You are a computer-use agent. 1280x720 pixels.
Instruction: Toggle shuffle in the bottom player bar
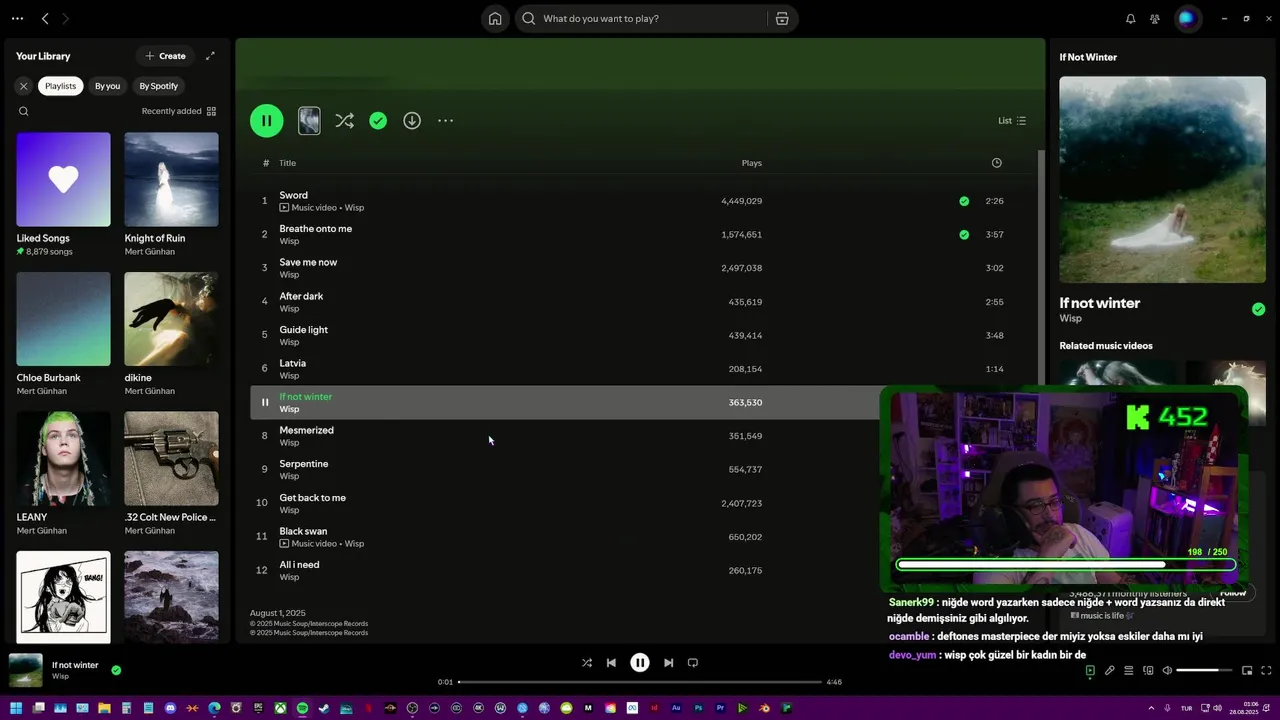click(587, 662)
